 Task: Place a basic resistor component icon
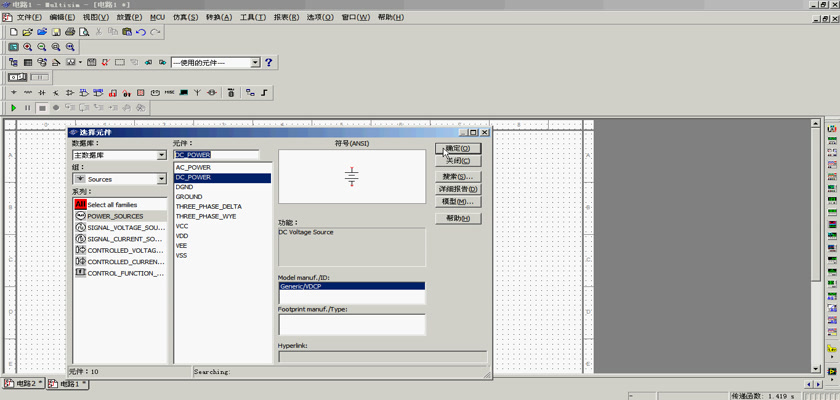point(27,93)
